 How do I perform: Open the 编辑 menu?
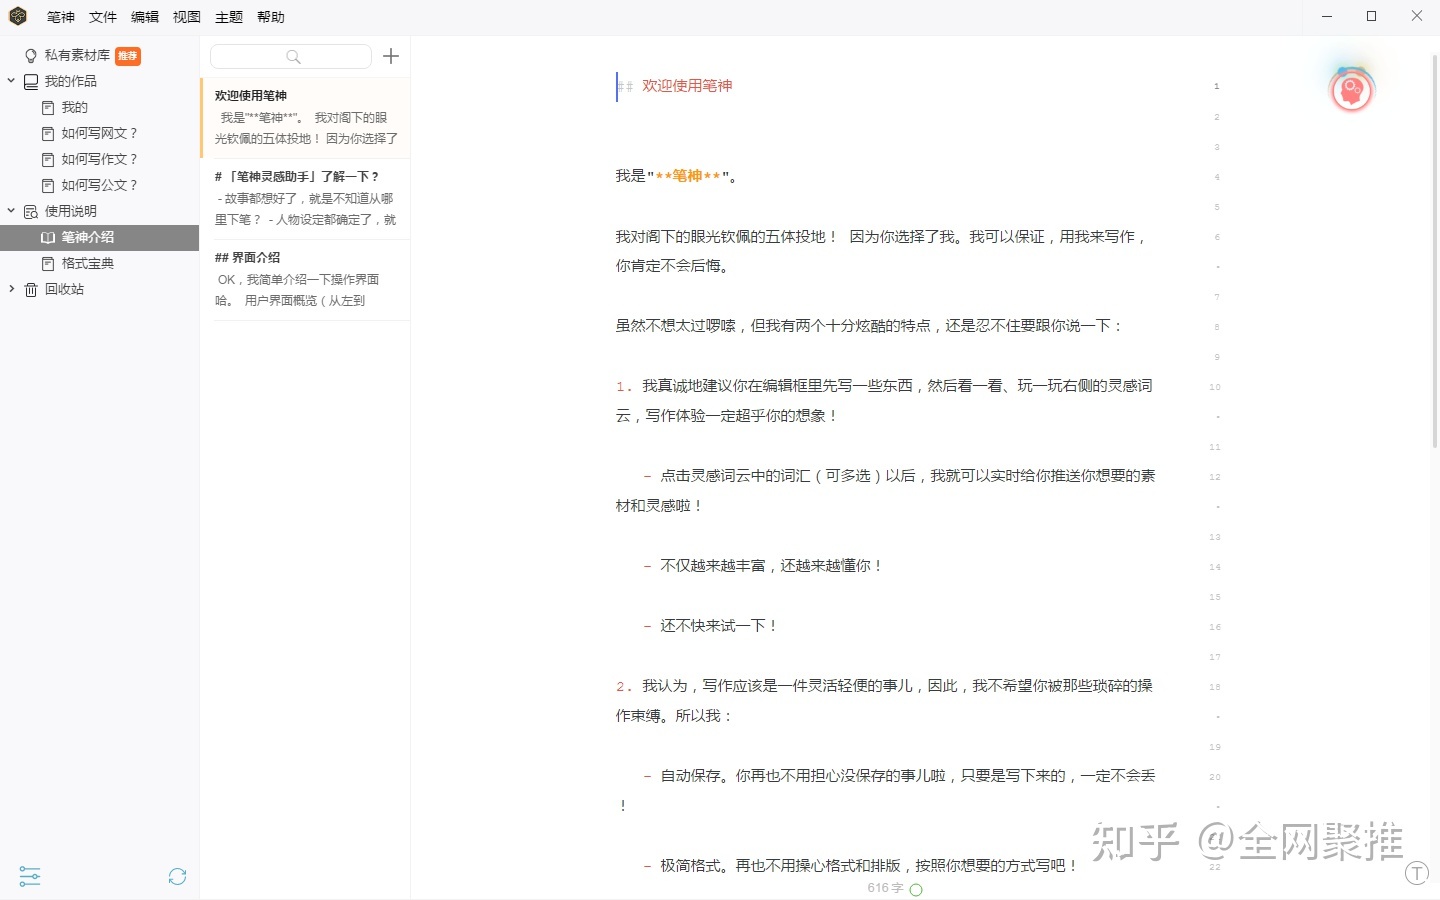click(145, 17)
